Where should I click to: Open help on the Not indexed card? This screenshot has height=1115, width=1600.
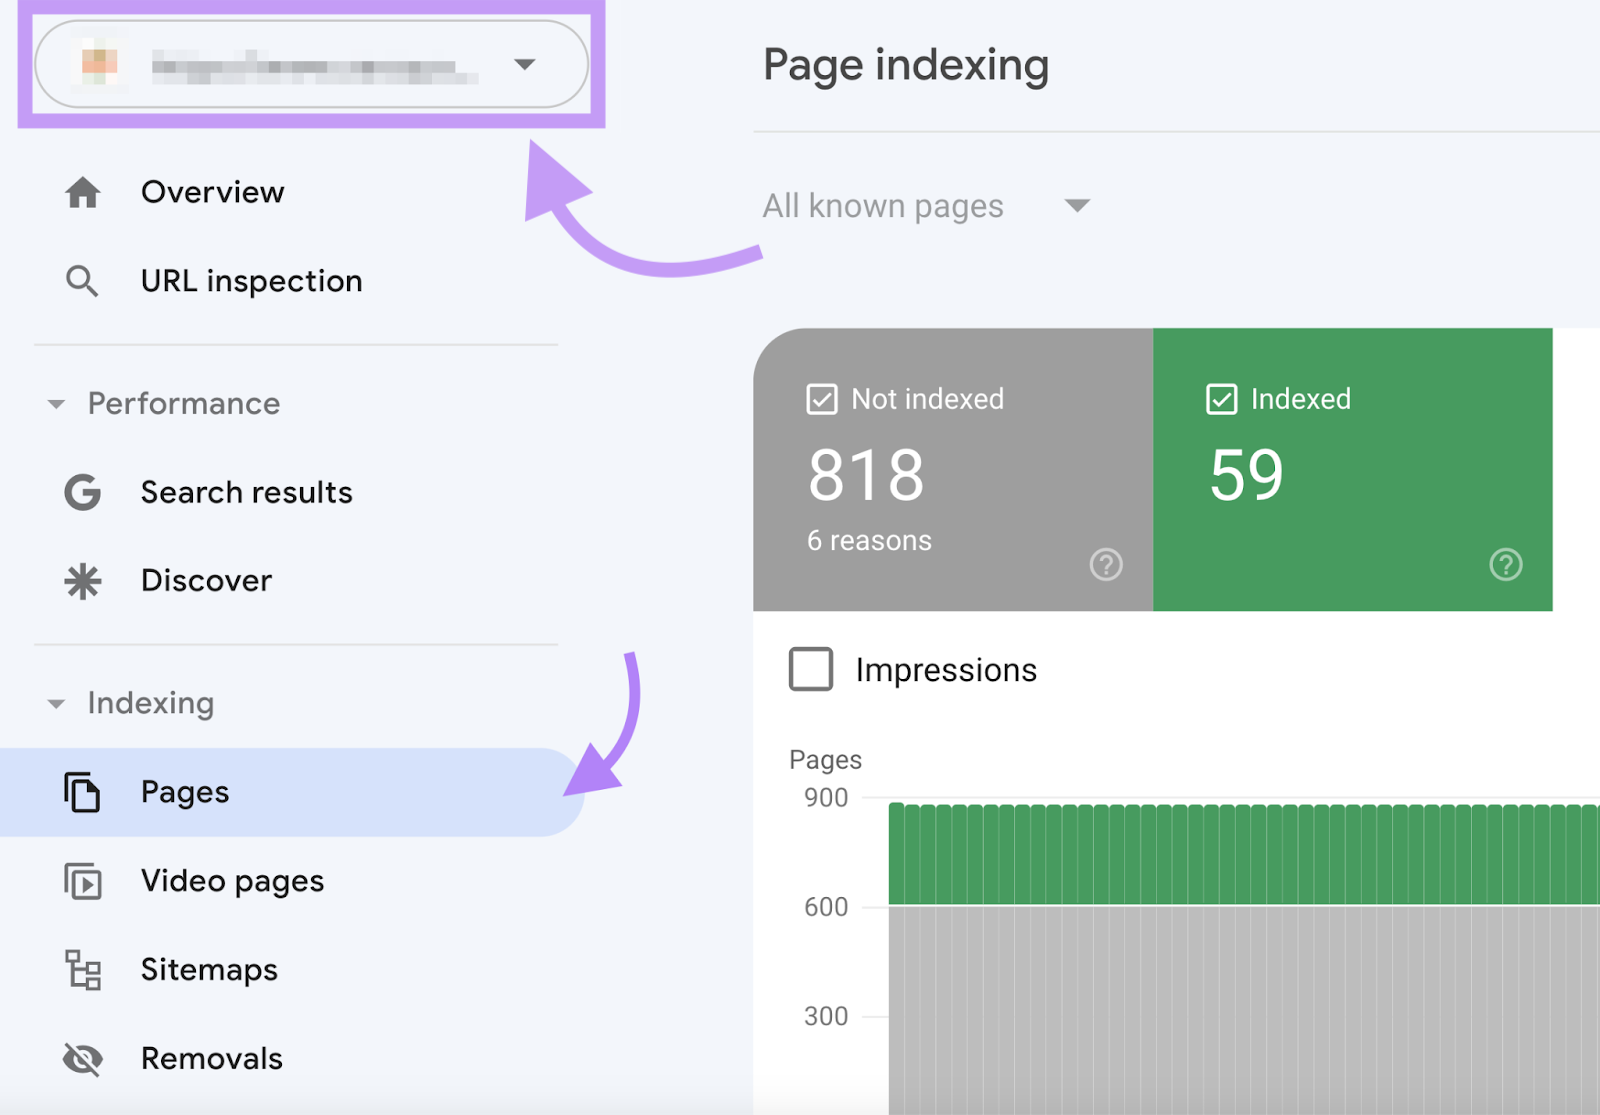pyautogui.click(x=1106, y=565)
